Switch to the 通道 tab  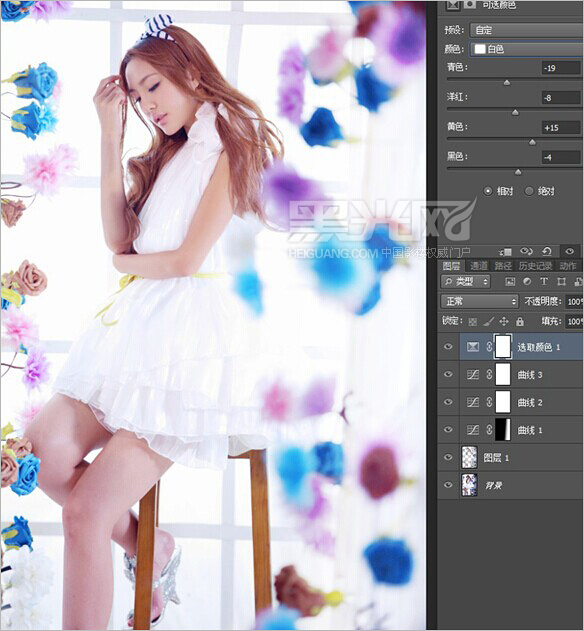479,266
